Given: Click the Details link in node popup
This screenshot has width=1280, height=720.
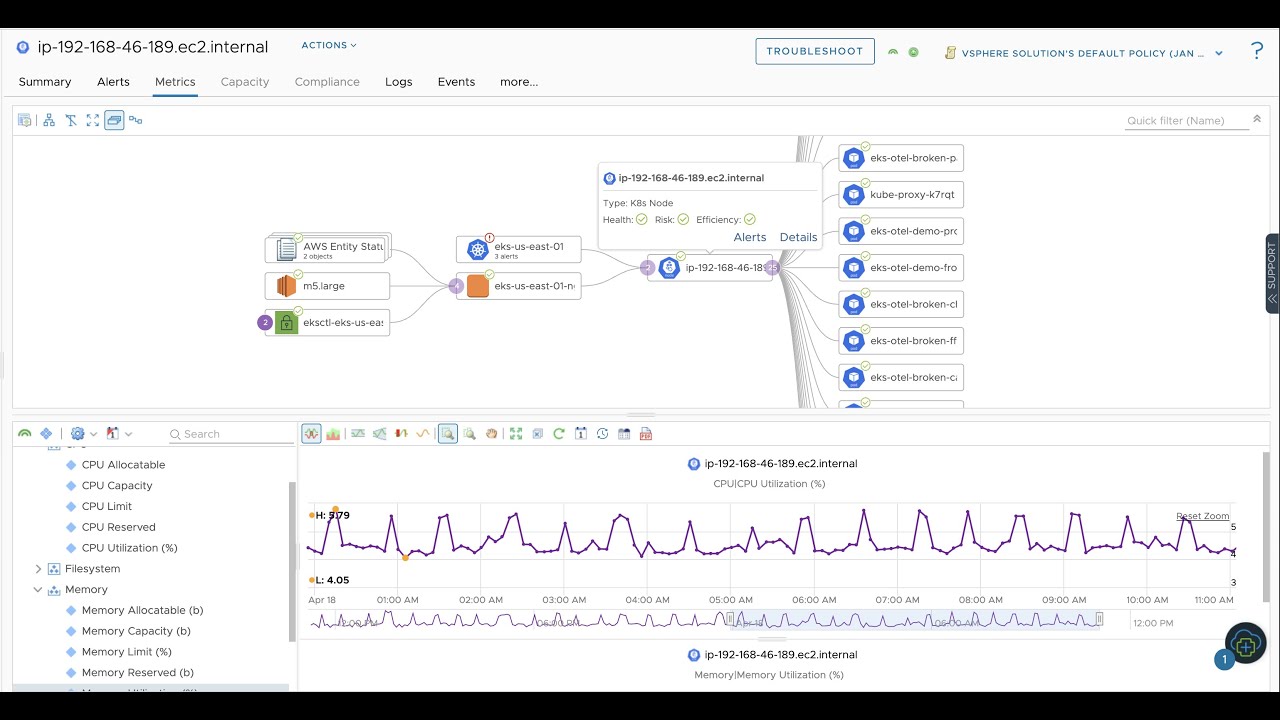Looking at the screenshot, I should (798, 237).
